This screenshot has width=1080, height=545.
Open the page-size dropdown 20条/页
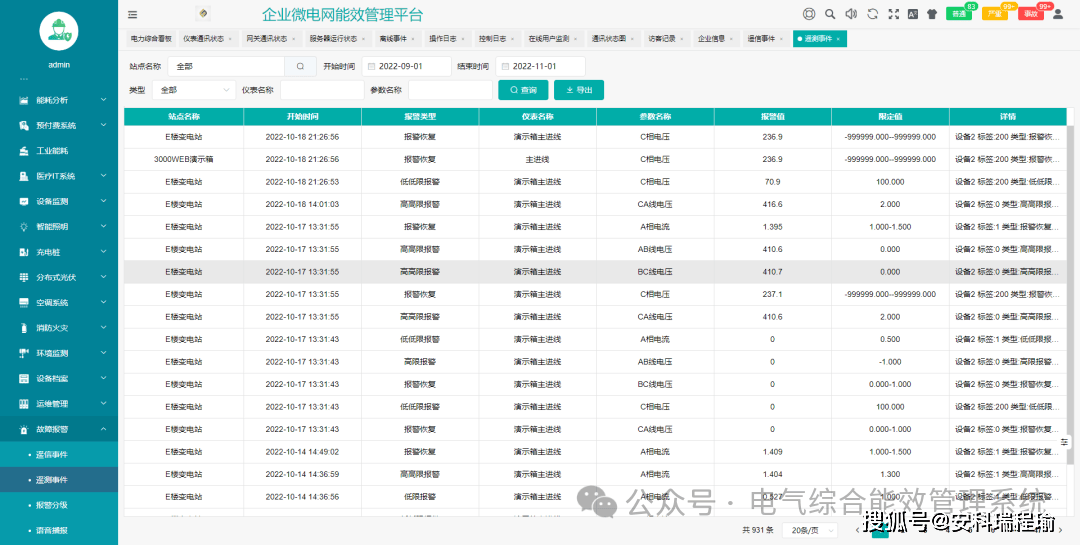pos(810,530)
